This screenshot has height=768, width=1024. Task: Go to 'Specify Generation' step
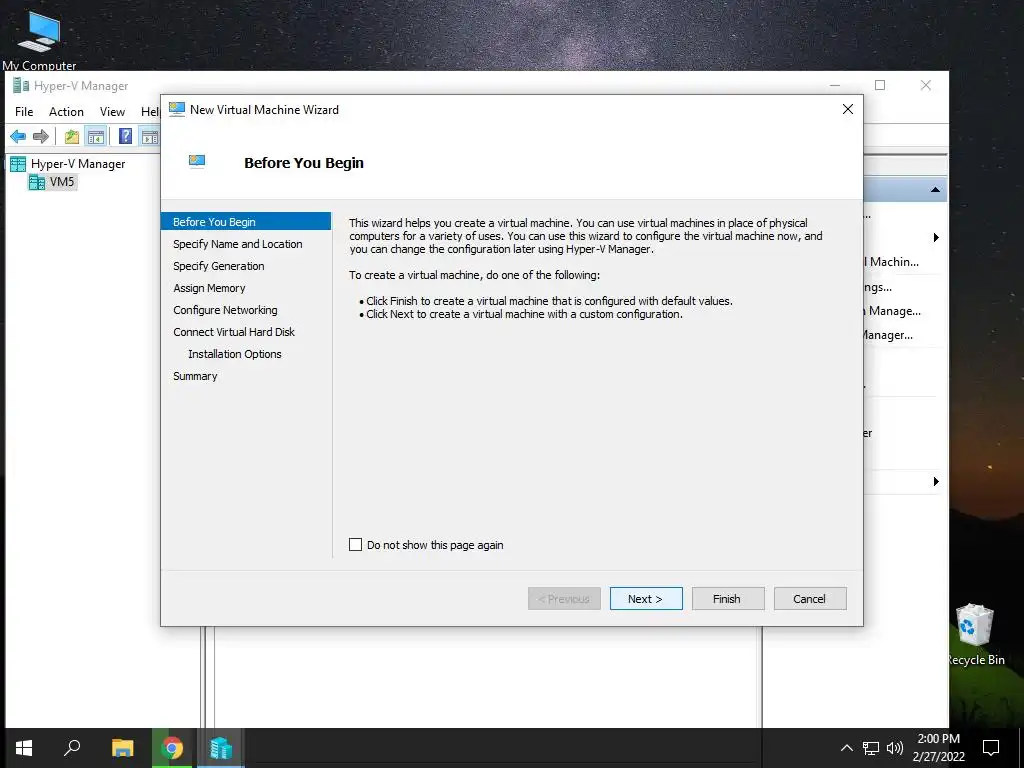click(x=219, y=266)
